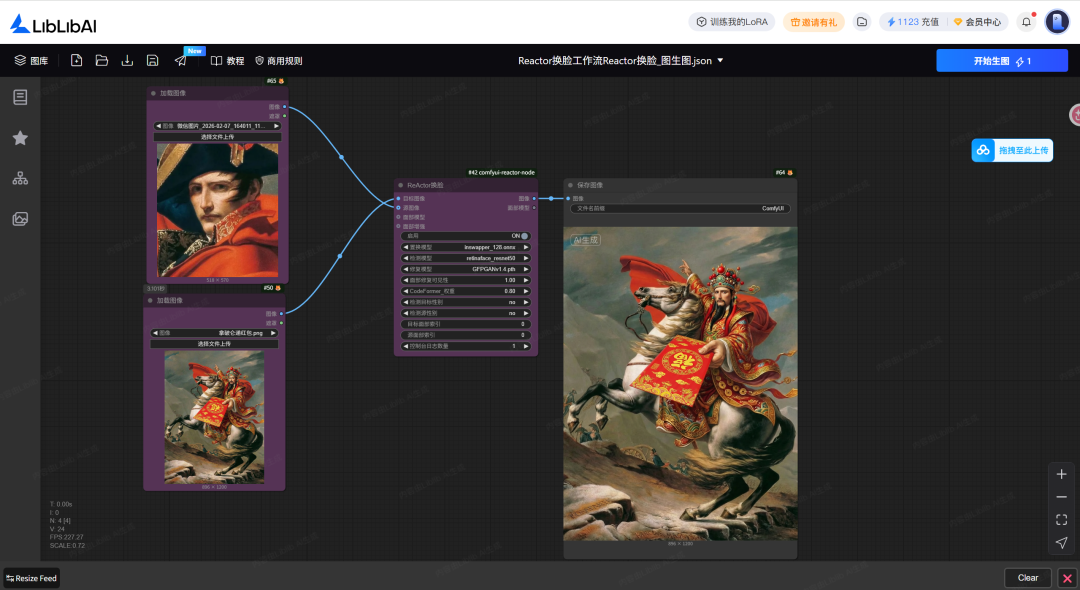This screenshot has height=590, width=1080.
Task: Click next arrow on 修复模型 GFPGANv1.4.pth
Action: pos(528,269)
